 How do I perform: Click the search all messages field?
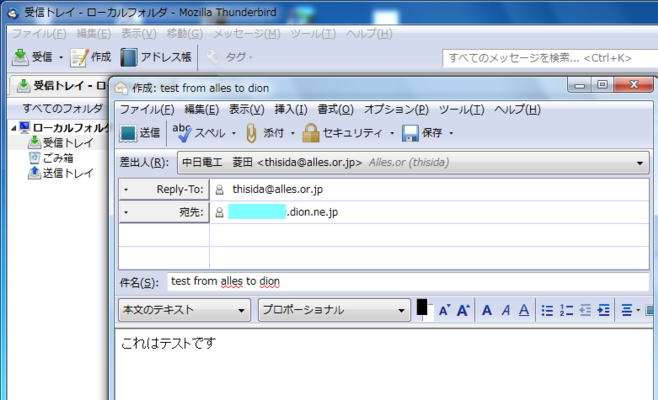coord(550,58)
